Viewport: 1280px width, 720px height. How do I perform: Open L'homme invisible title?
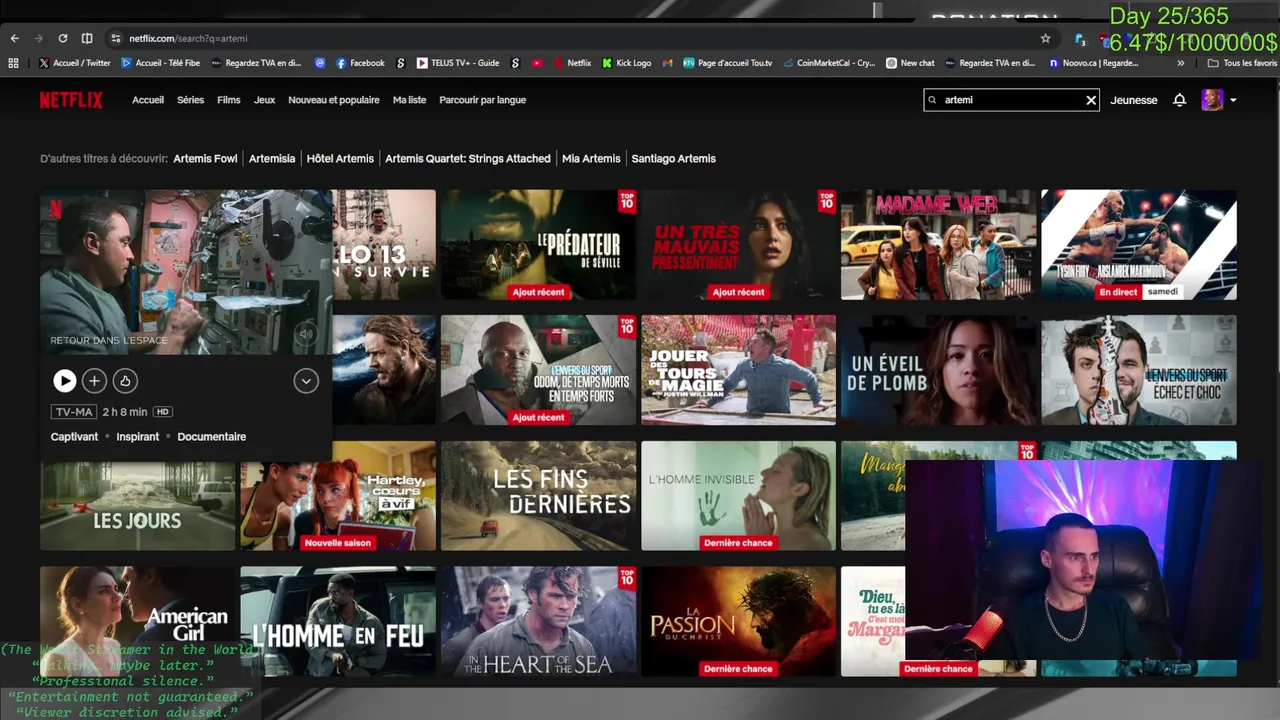coord(738,496)
